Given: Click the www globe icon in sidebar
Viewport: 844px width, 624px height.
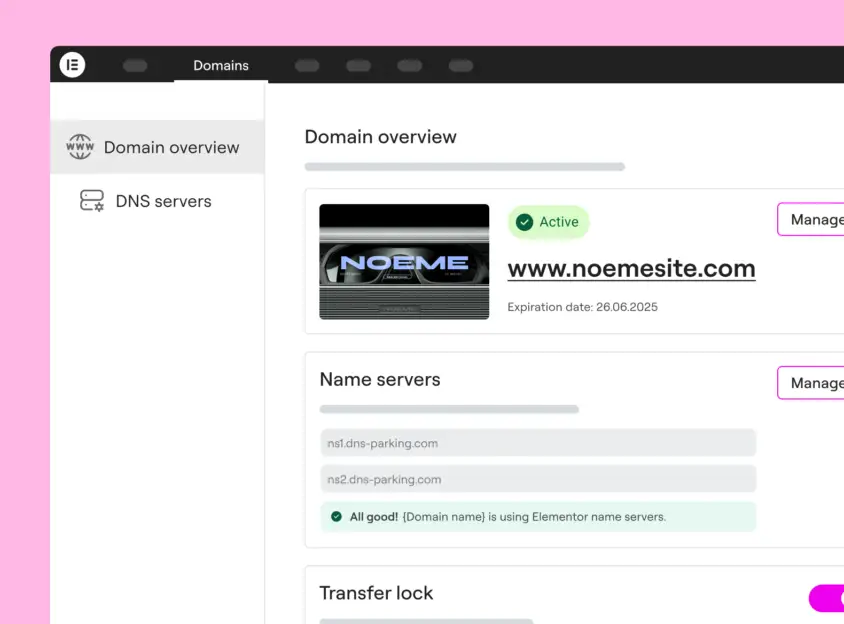Looking at the screenshot, I should click(x=80, y=147).
